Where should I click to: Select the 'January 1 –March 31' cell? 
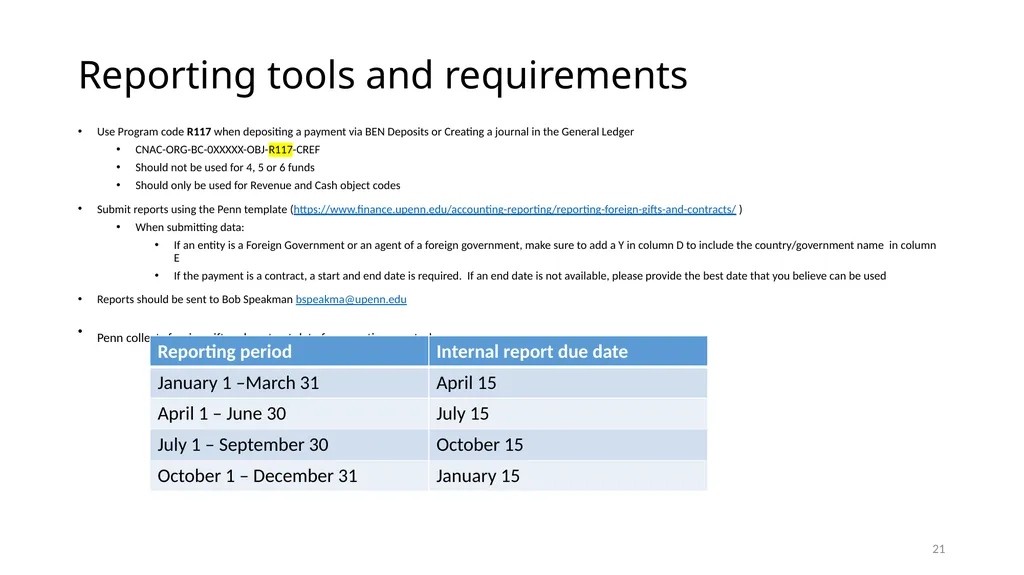289,383
